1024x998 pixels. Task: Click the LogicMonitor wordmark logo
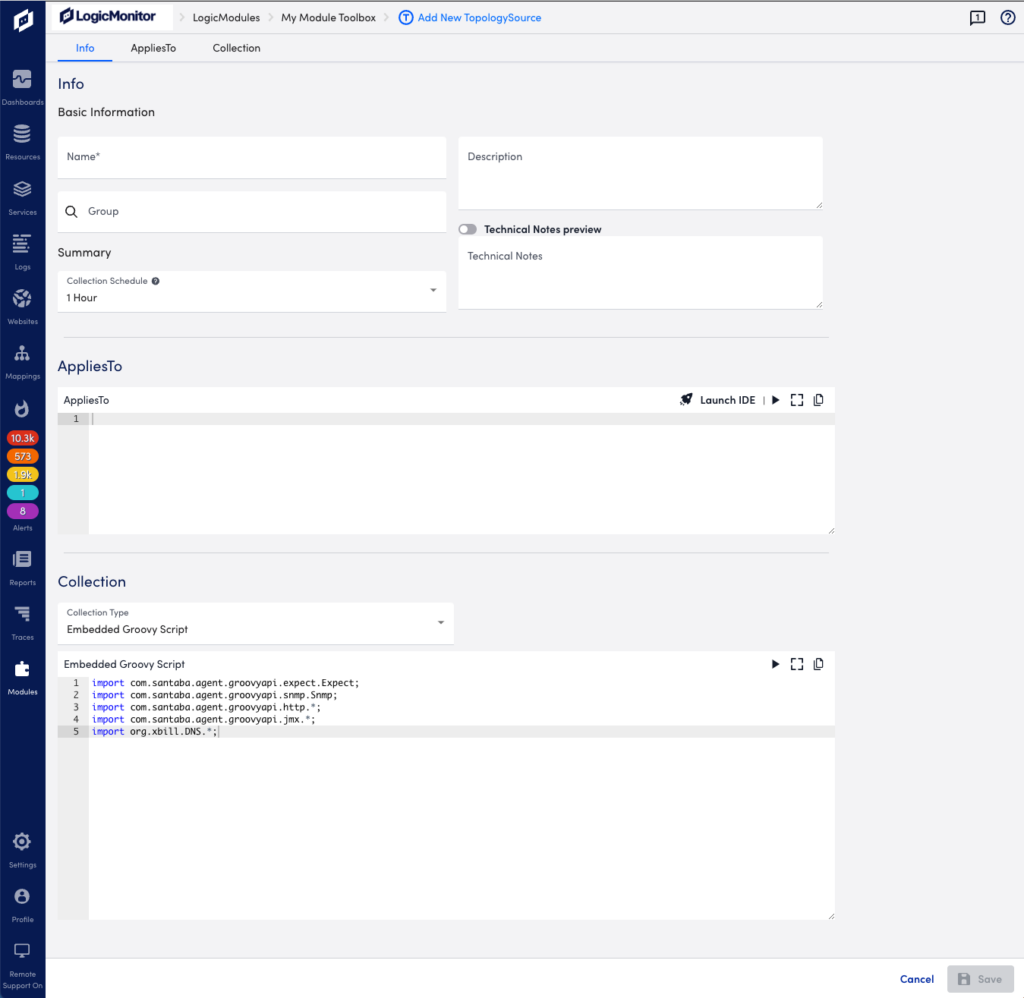108,16
